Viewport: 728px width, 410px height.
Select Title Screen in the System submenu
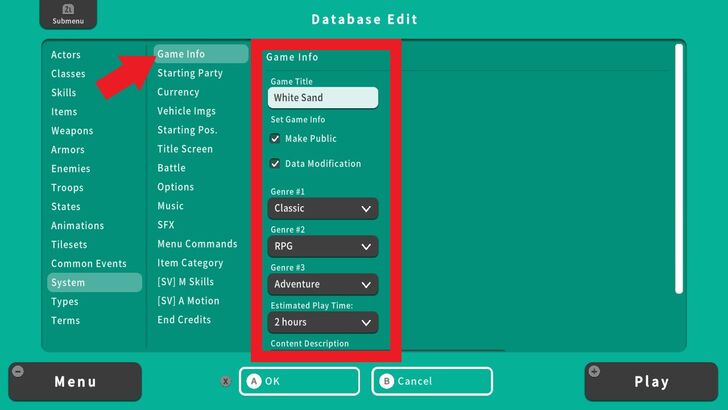[x=185, y=149]
